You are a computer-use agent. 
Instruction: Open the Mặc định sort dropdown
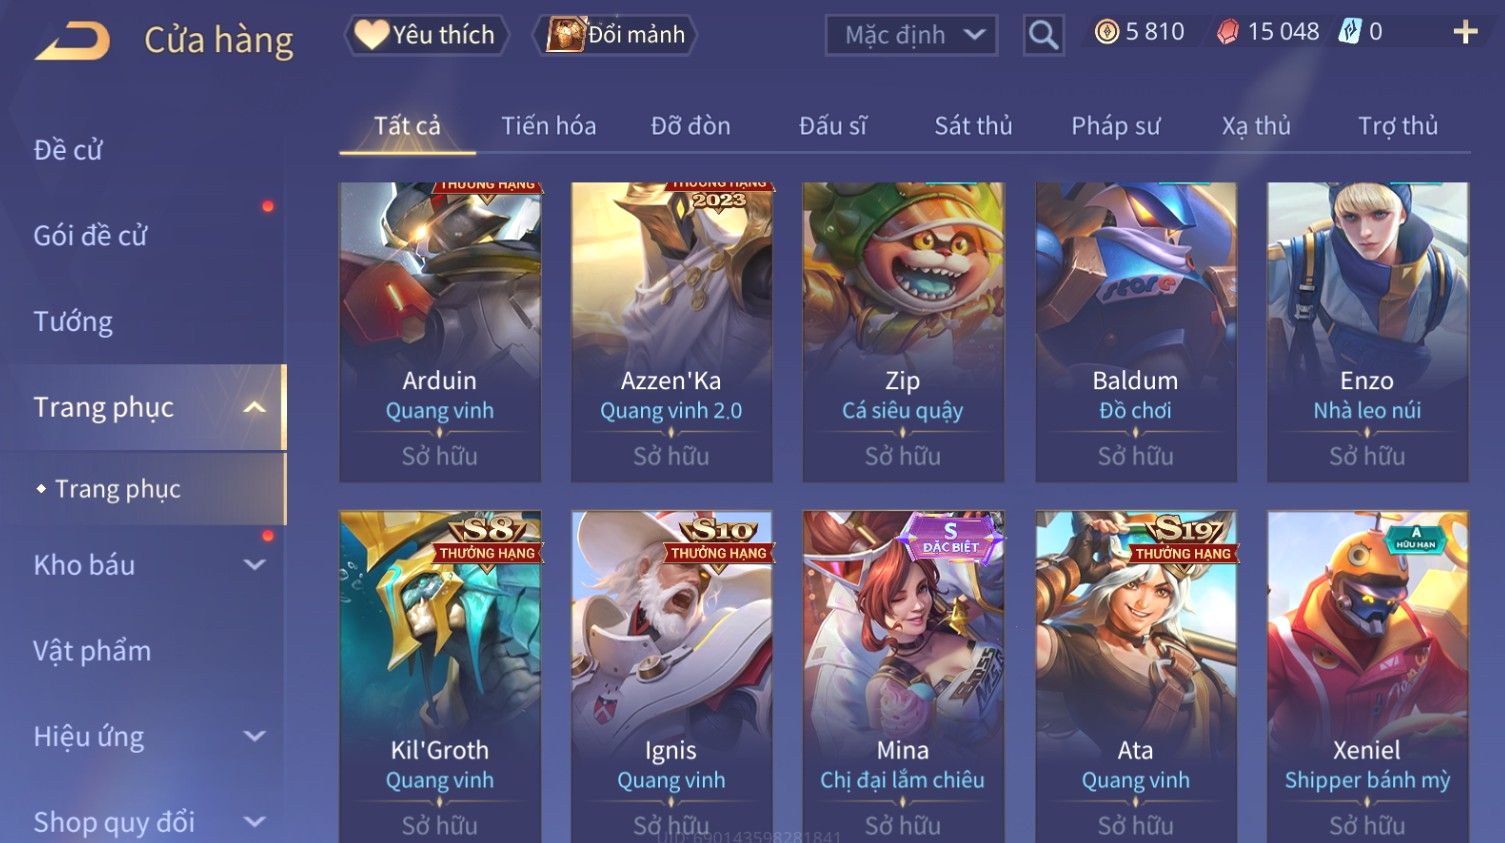[x=911, y=36]
